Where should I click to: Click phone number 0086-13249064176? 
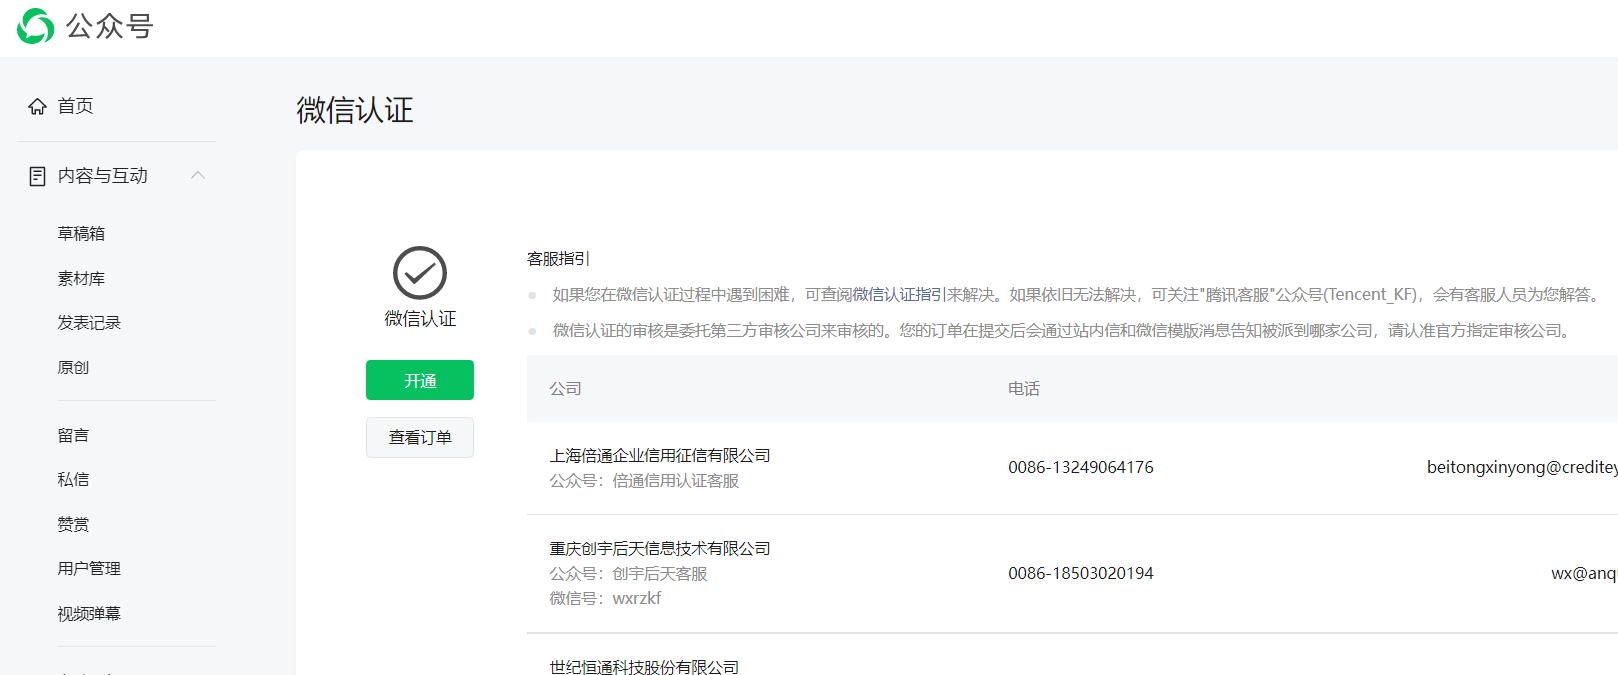coord(1081,467)
